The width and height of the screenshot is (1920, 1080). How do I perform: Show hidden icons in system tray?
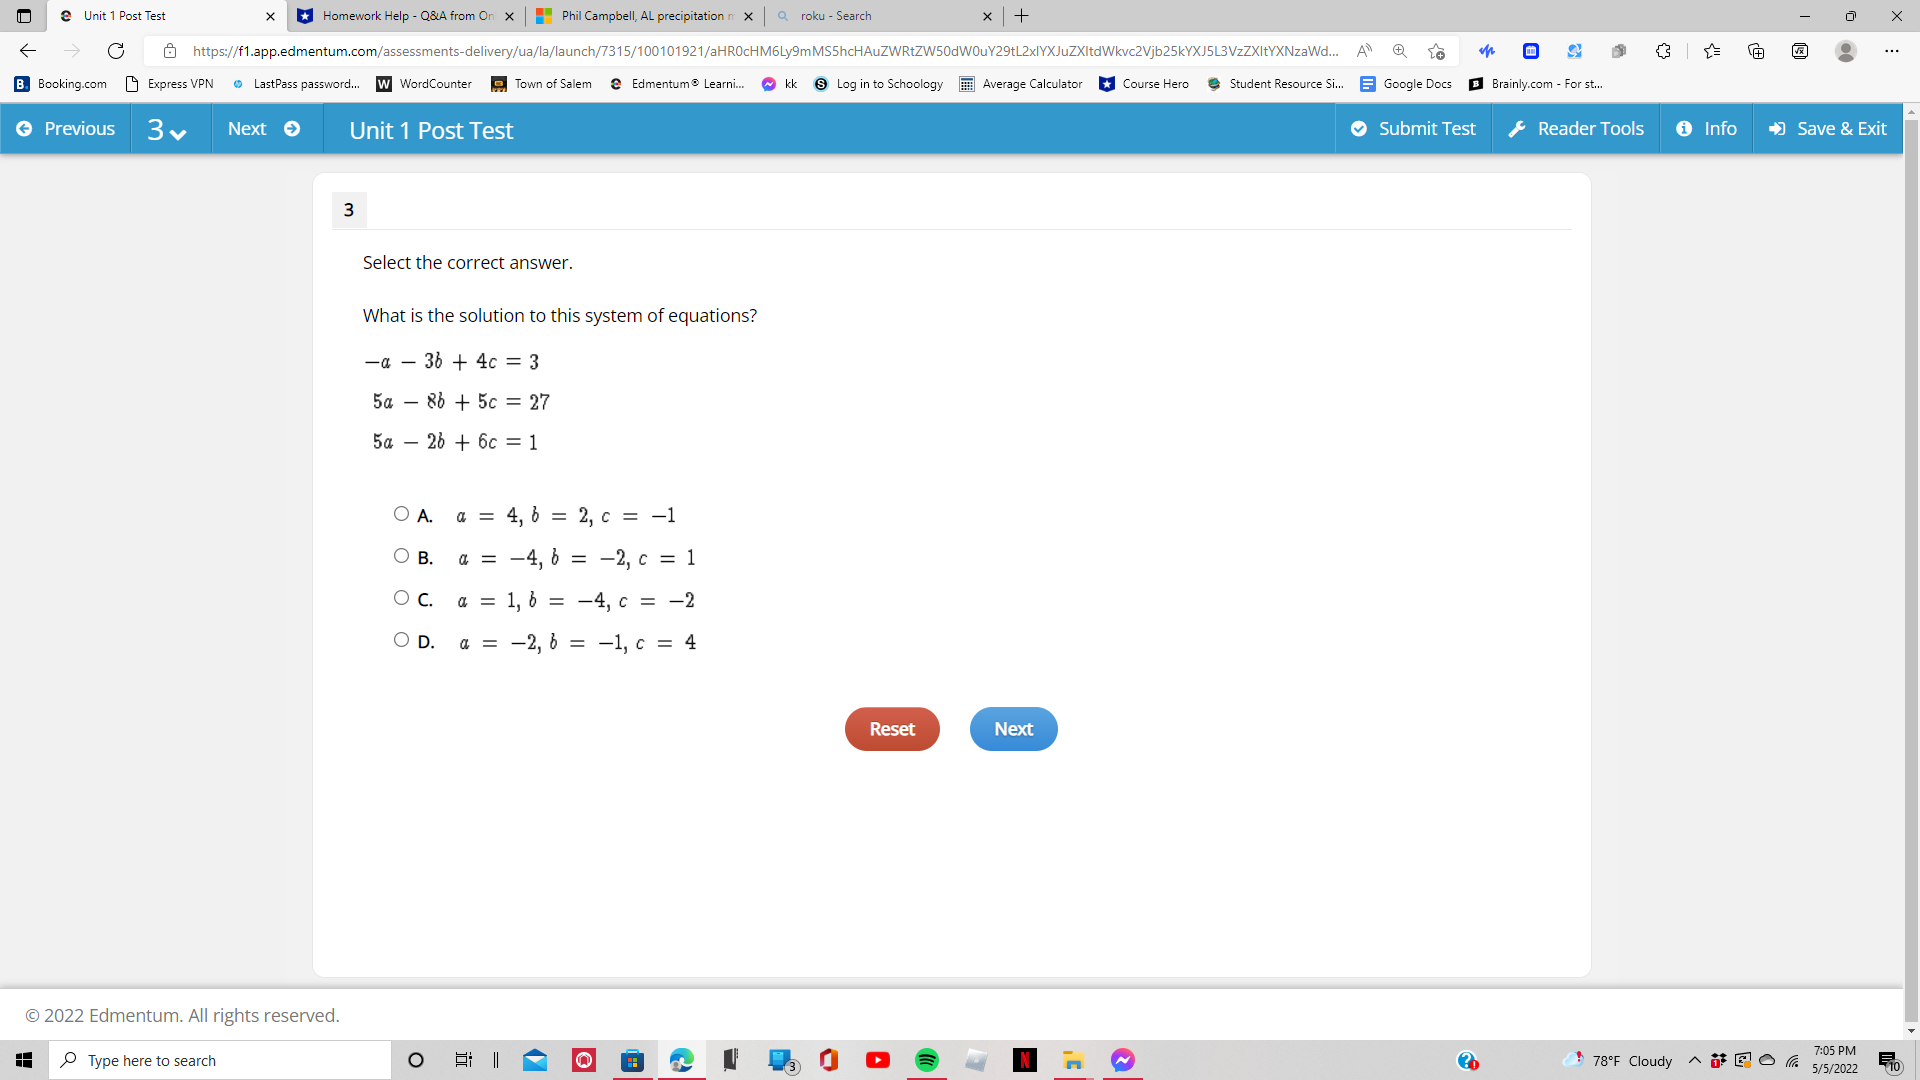[x=1693, y=1060]
